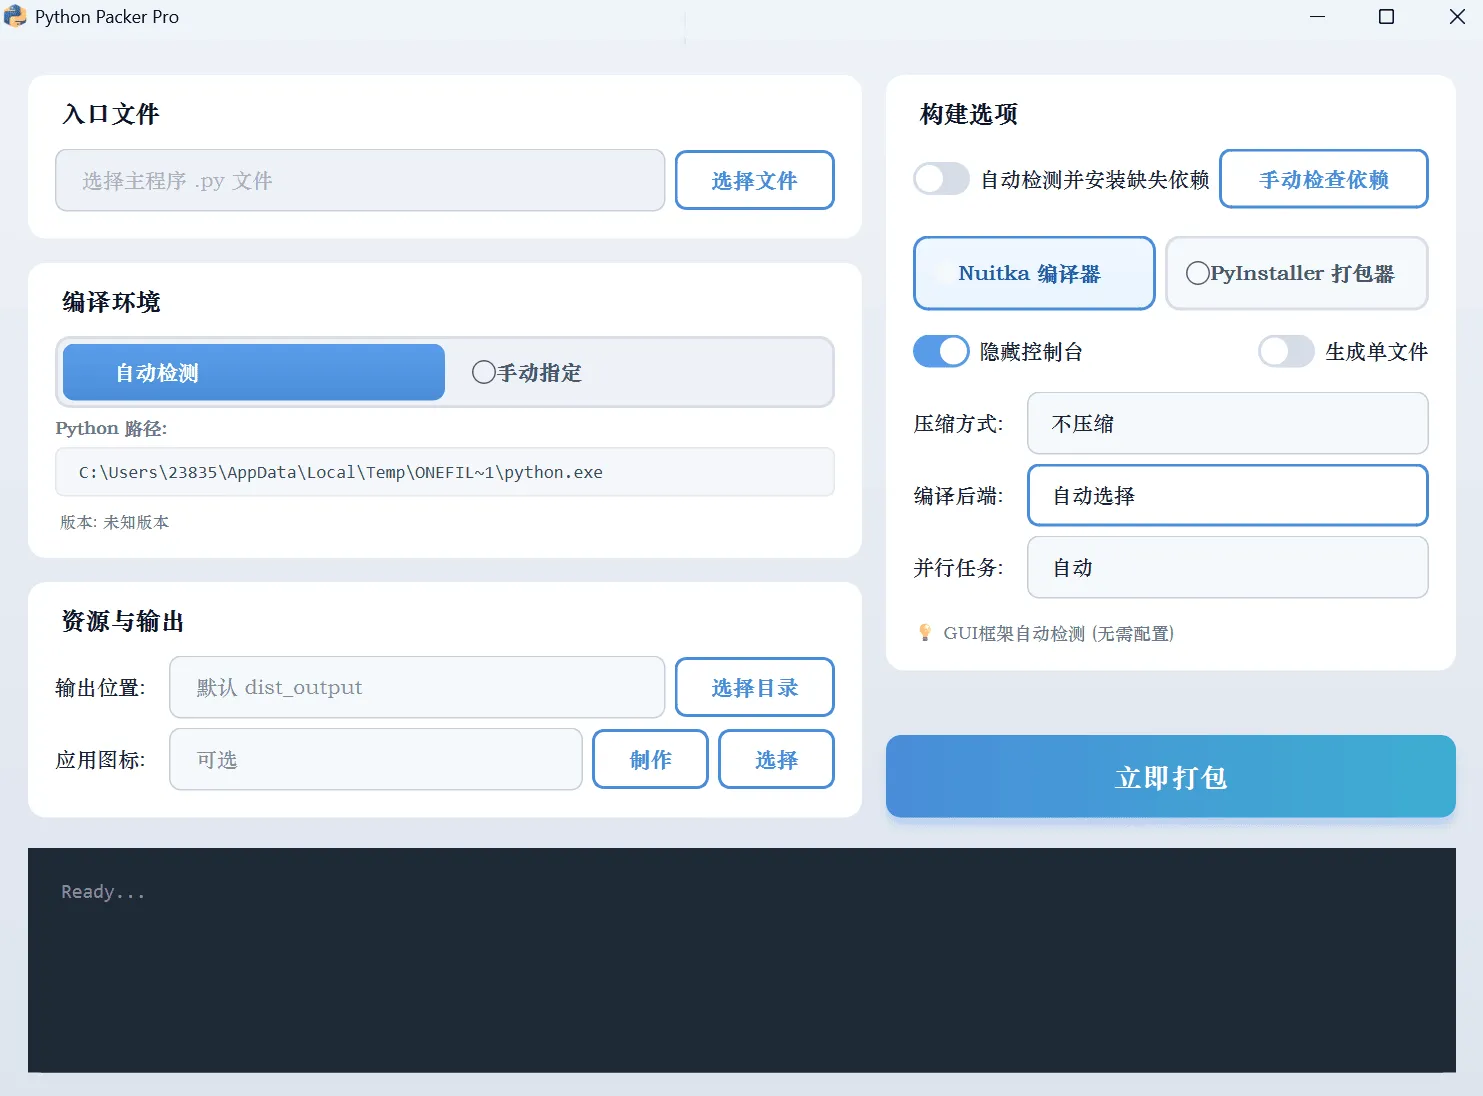Open the 编译后端 dropdown showing 自动选择
The width and height of the screenshot is (1483, 1096).
click(1227, 495)
